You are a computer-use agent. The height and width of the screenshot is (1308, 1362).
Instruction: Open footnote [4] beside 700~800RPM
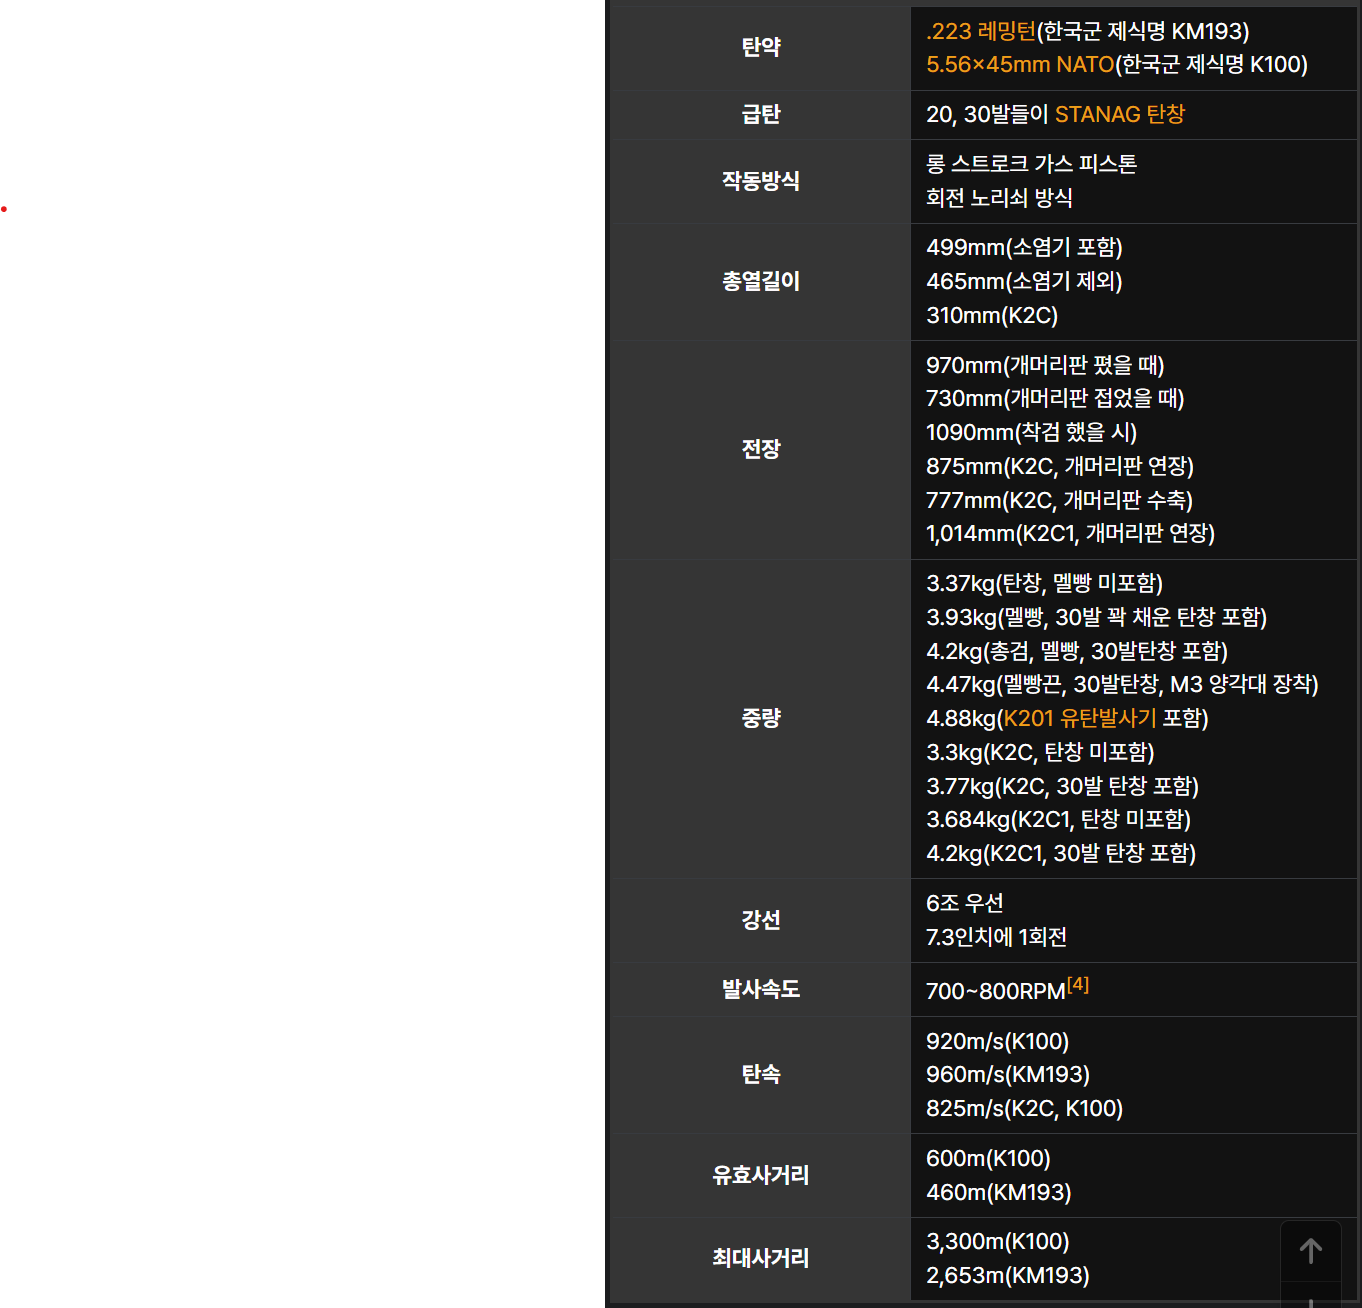tap(1078, 985)
